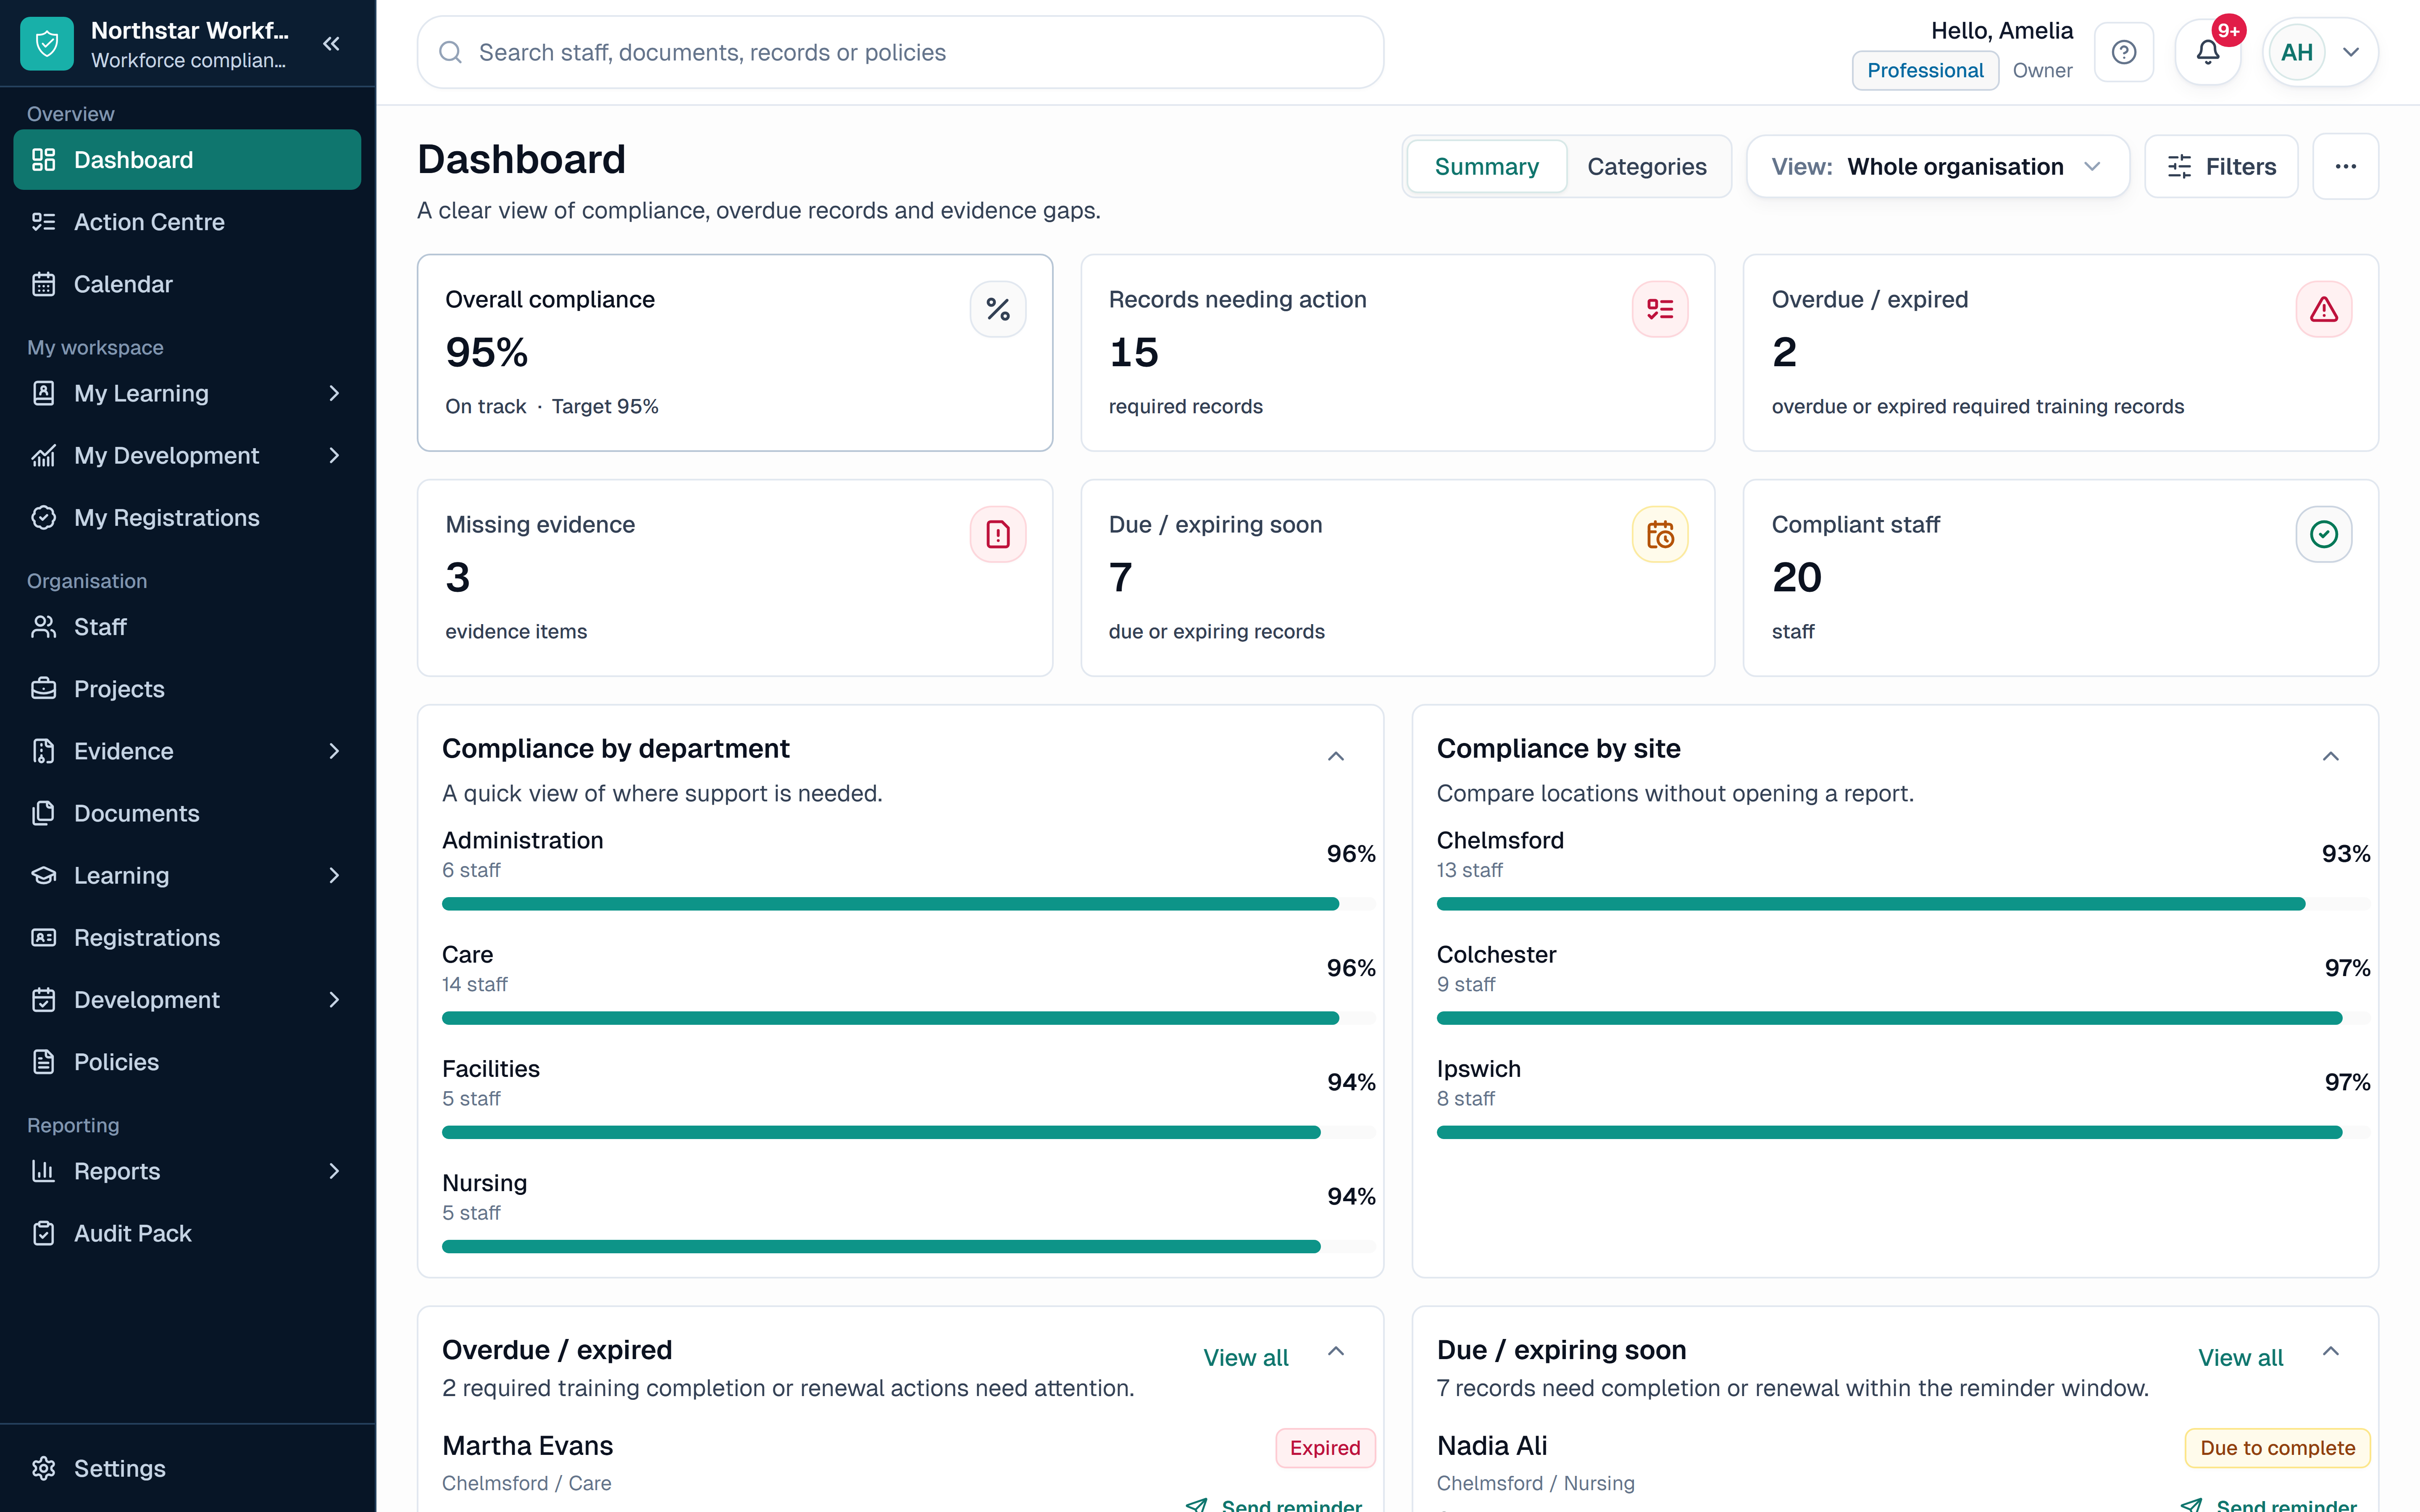This screenshot has height=1512, width=2420.
Task: Click the Settings gear icon
Action: (x=44, y=1468)
